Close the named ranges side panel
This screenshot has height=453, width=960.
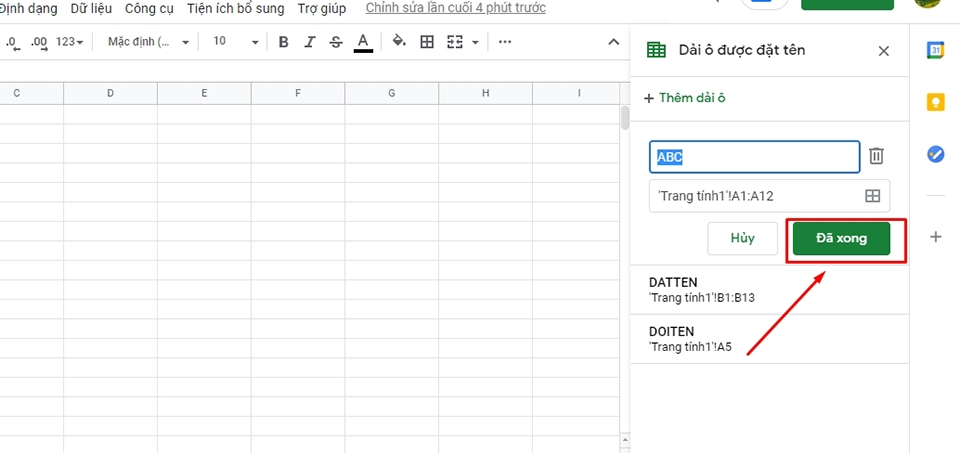tap(883, 51)
